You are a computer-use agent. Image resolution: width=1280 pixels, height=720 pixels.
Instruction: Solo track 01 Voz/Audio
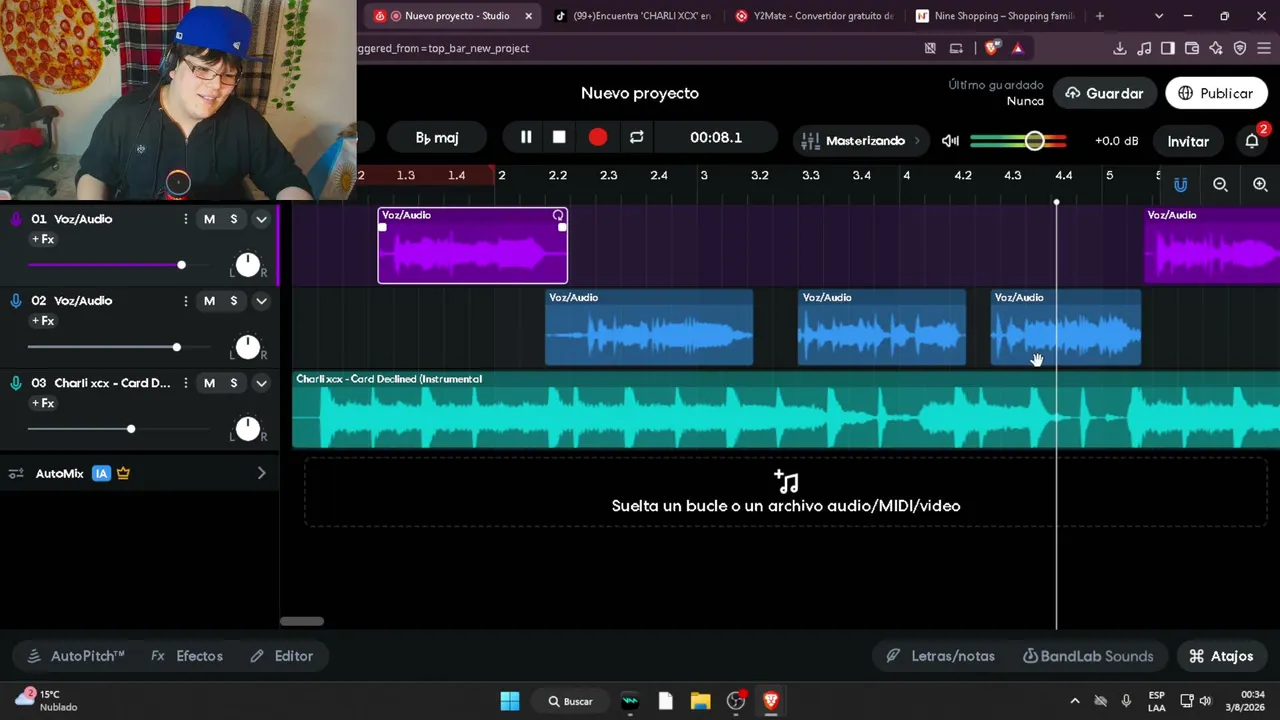coord(234,219)
